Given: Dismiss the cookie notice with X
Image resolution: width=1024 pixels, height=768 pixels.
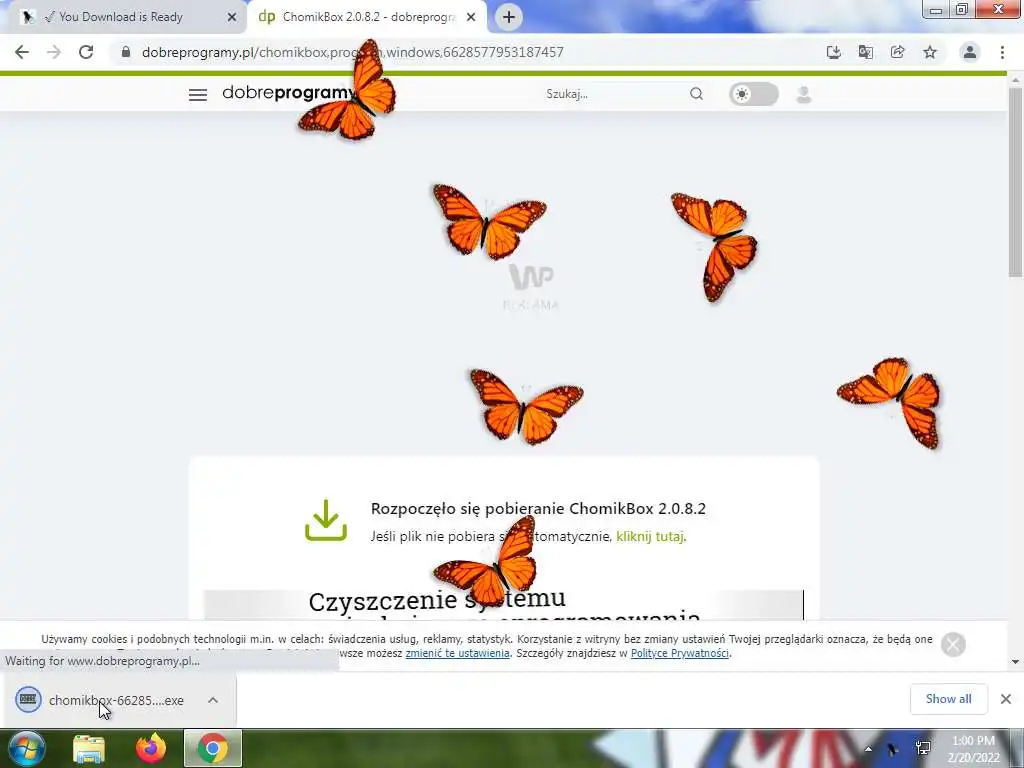Looking at the screenshot, I should point(953,645).
